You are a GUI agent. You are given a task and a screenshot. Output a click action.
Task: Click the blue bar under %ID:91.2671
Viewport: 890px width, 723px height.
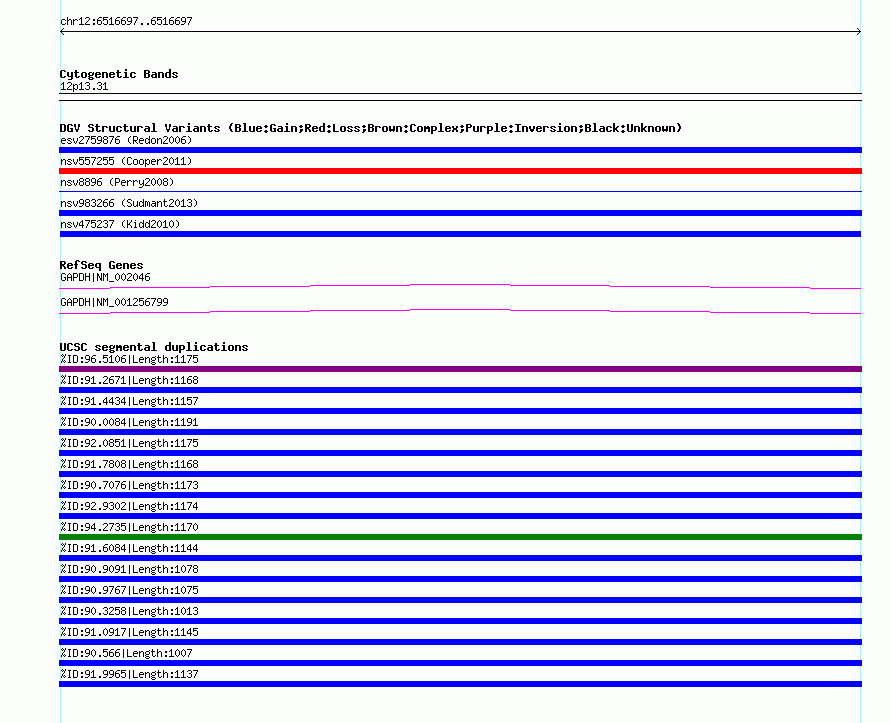coord(460,390)
